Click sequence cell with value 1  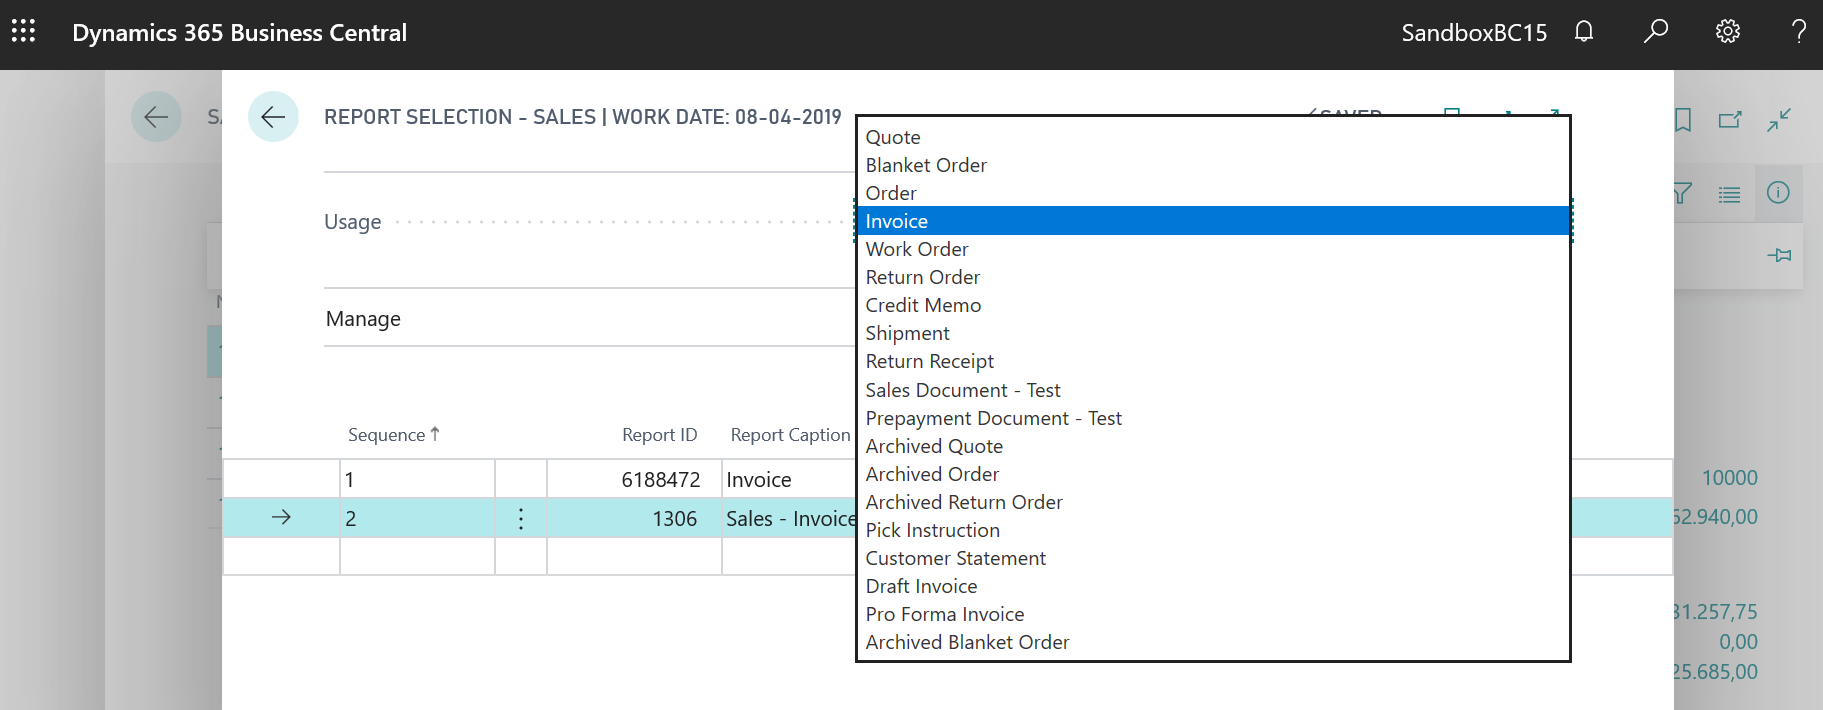[417, 480]
